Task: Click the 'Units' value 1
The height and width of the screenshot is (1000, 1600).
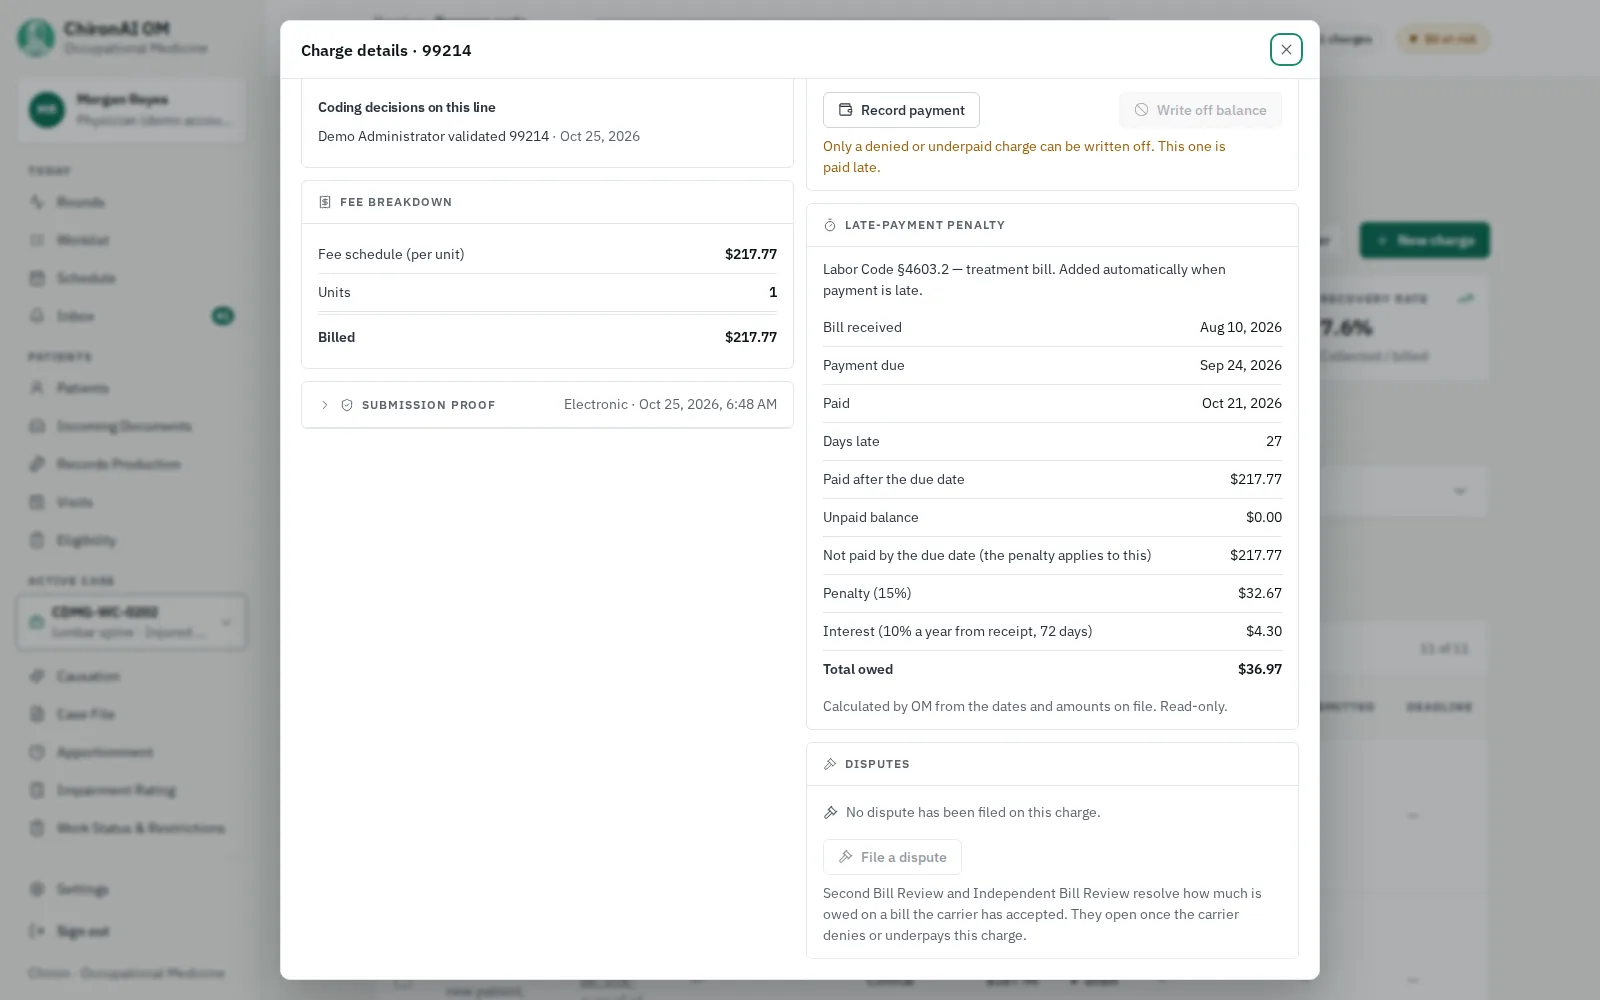Action: click(773, 292)
